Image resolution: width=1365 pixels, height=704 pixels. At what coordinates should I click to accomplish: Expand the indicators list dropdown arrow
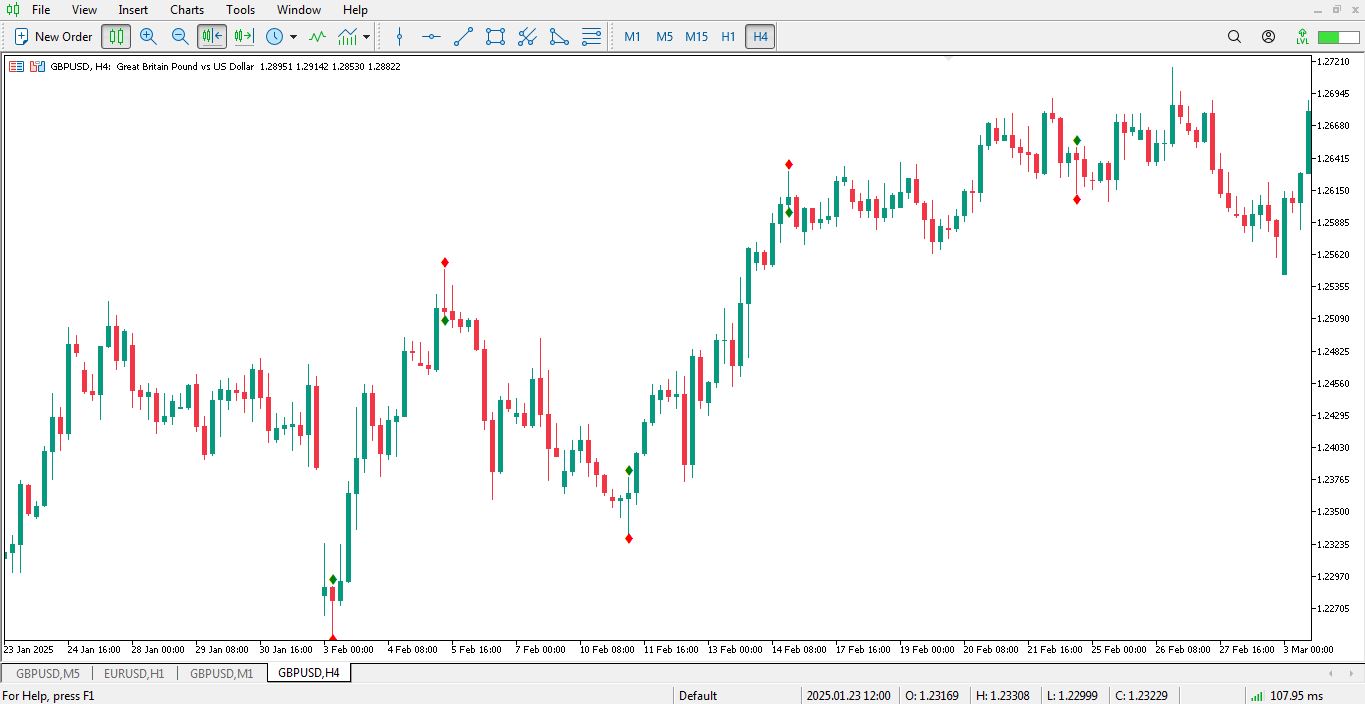[x=367, y=37]
